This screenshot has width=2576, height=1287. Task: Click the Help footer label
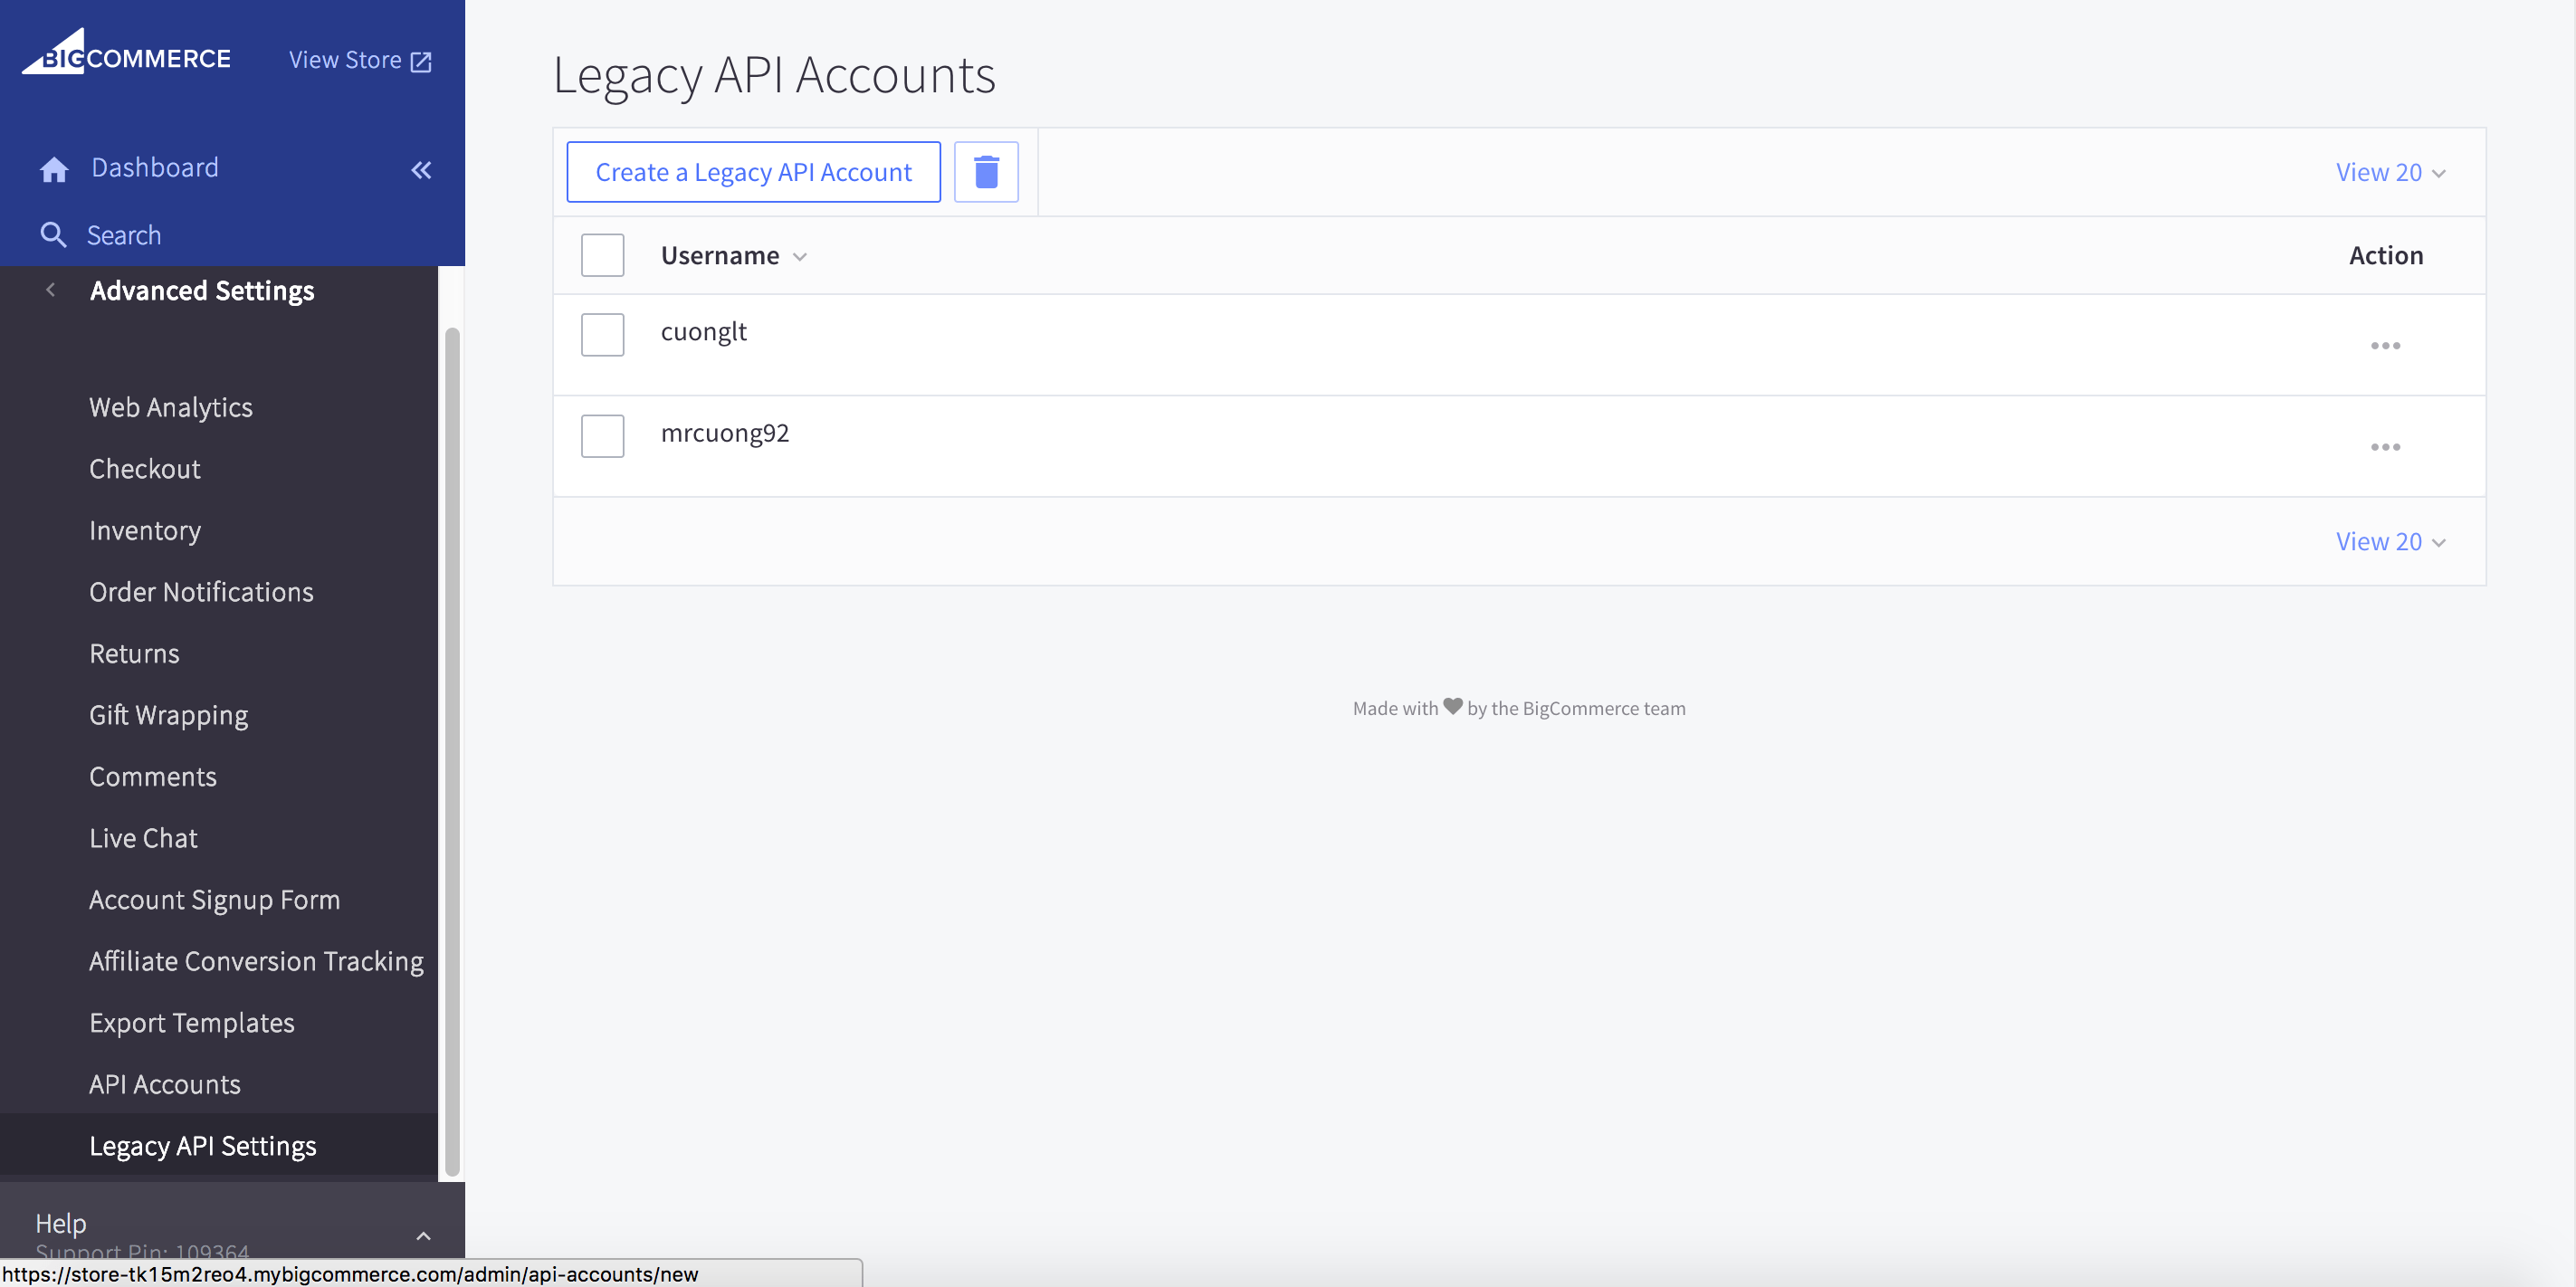(x=61, y=1224)
